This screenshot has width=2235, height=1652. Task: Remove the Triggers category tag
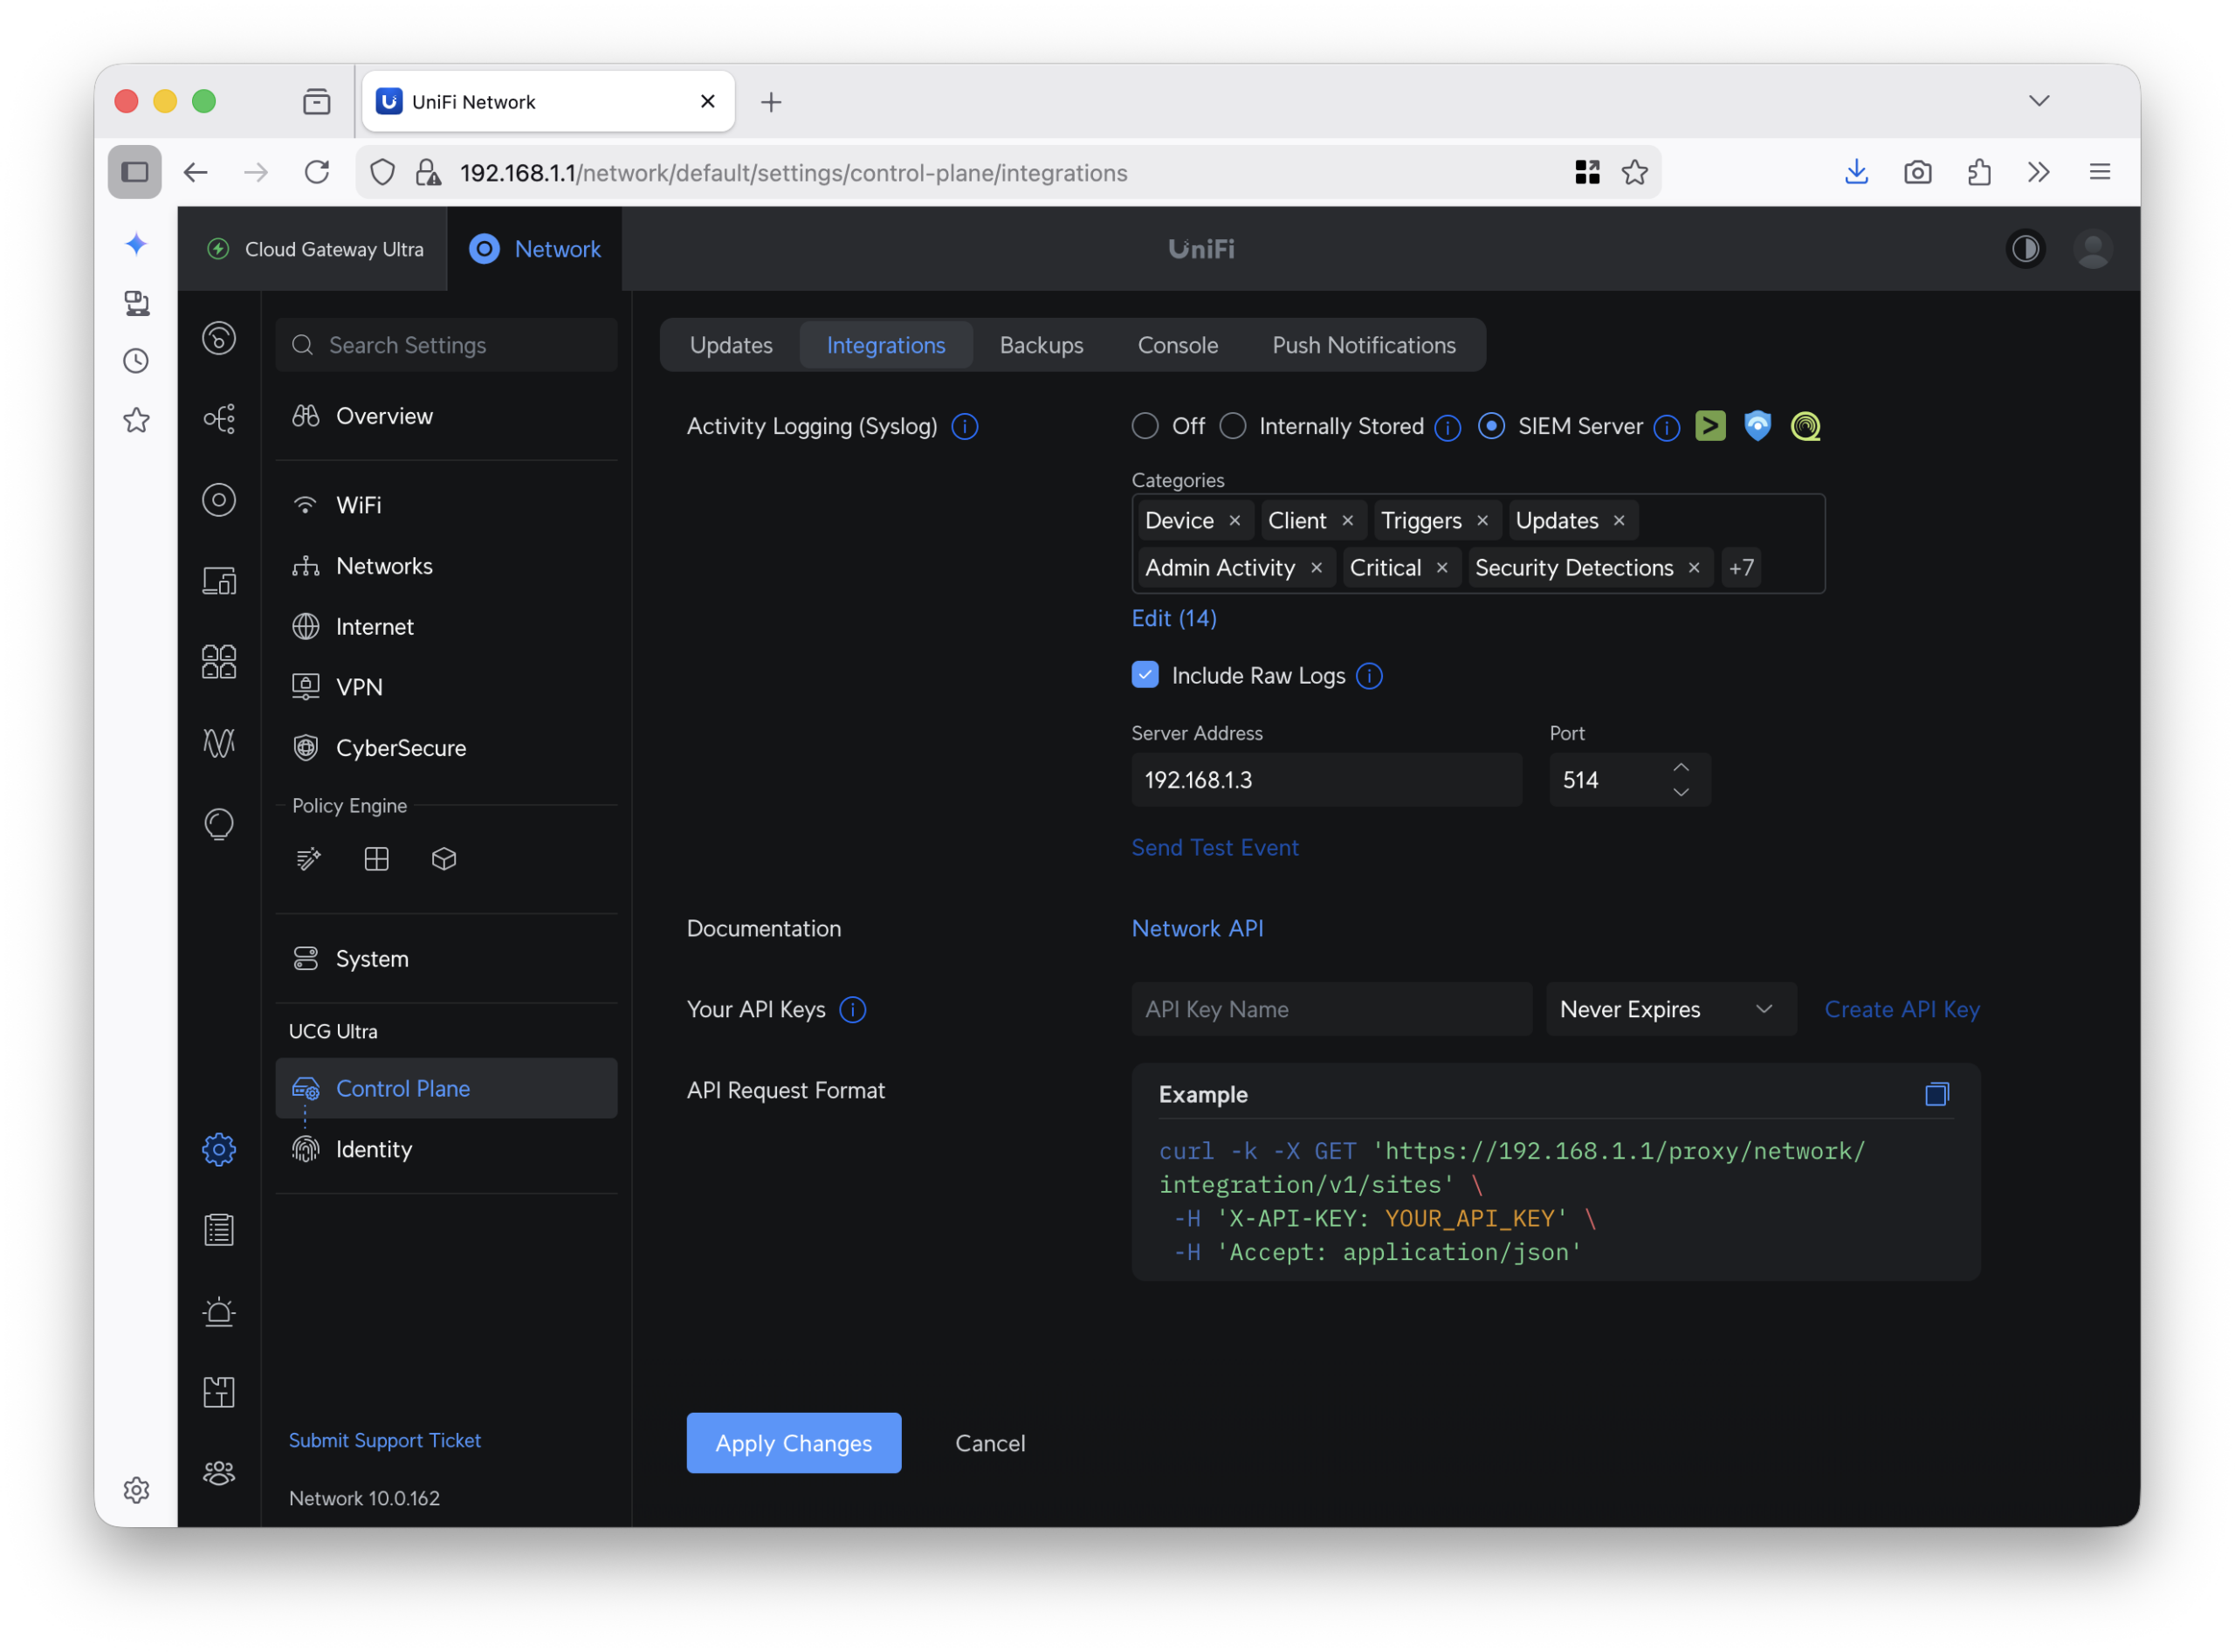click(x=1482, y=521)
